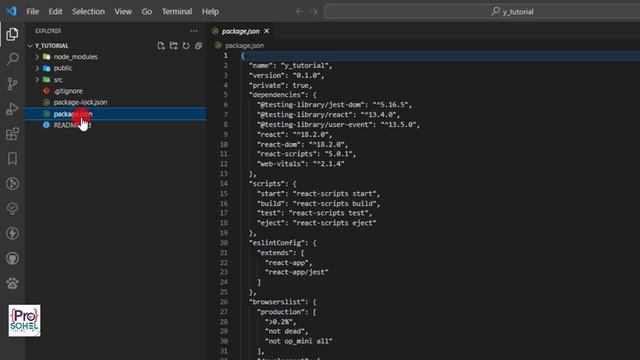Click the "react-app/jest" string
The height and width of the screenshot is (360, 640).
[x=296, y=272]
